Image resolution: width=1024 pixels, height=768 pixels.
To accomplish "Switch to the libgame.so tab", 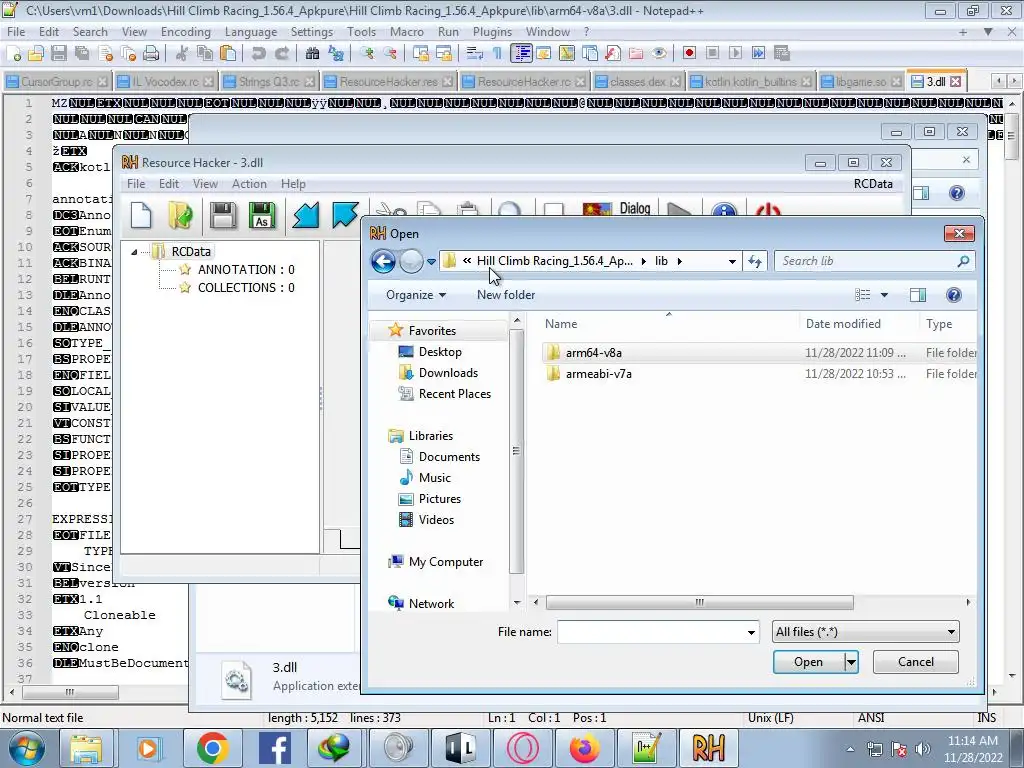I will (861, 82).
